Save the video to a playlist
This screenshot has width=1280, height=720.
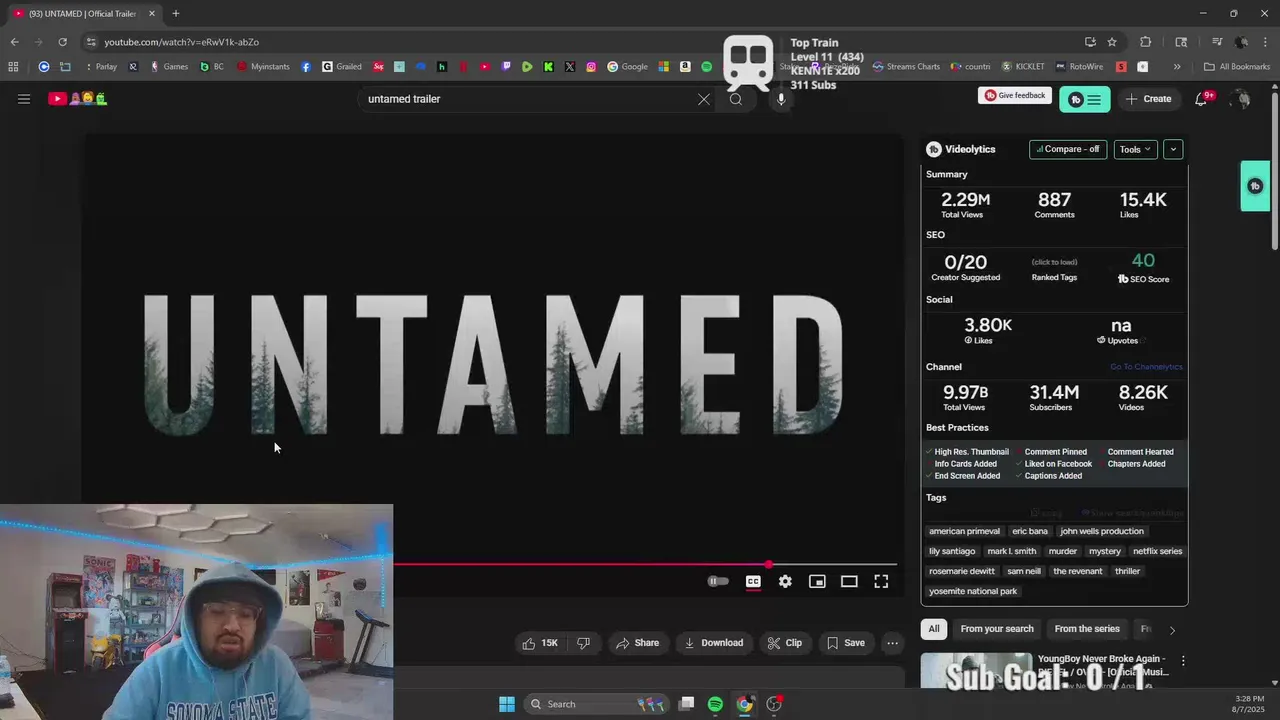tap(845, 643)
